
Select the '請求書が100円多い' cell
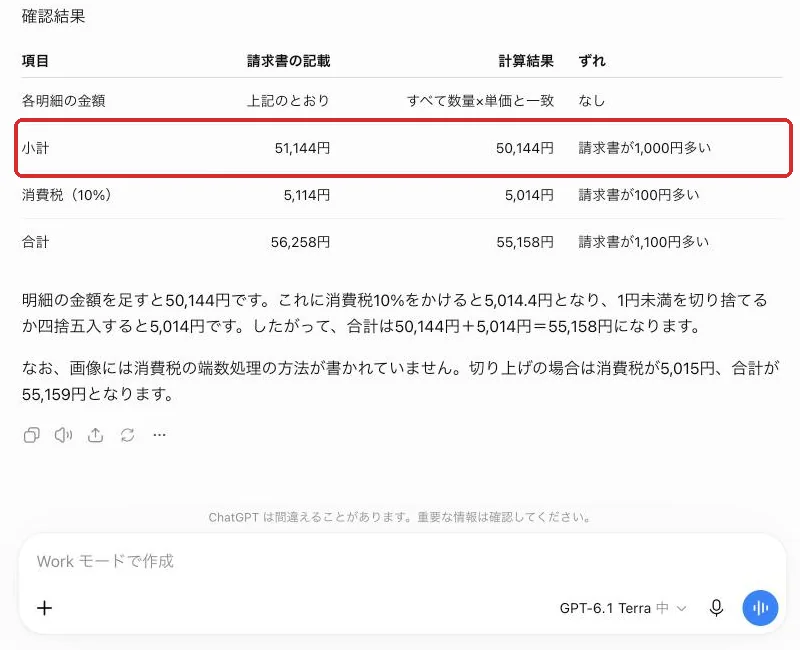(x=639, y=195)
